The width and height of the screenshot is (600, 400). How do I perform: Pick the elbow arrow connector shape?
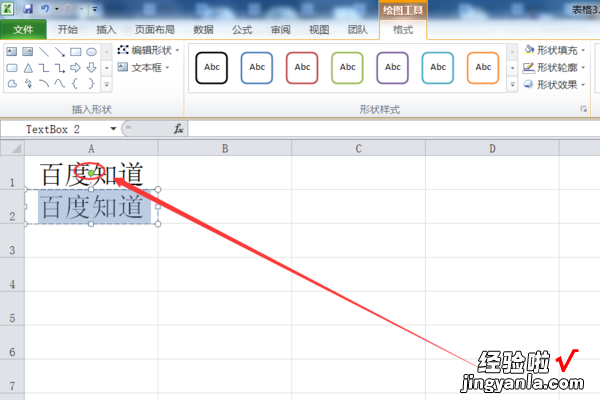pyautogui.click(x=60, y=68)
